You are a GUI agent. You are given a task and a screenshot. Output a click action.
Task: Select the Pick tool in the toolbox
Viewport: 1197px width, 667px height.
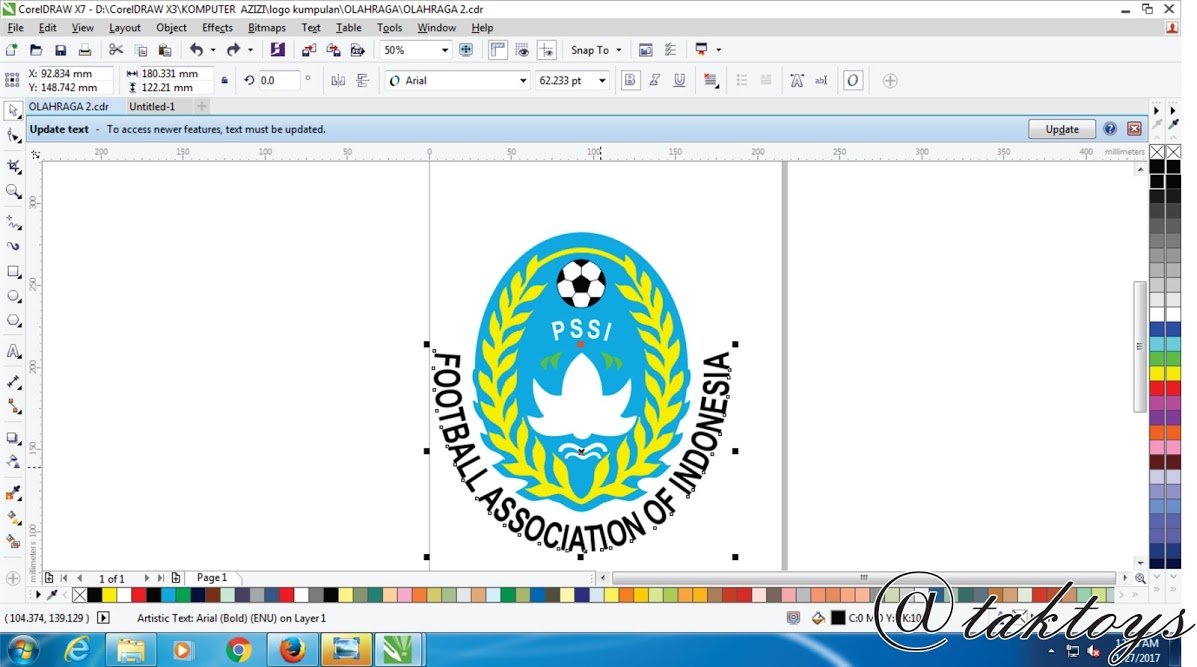[13, 111]
